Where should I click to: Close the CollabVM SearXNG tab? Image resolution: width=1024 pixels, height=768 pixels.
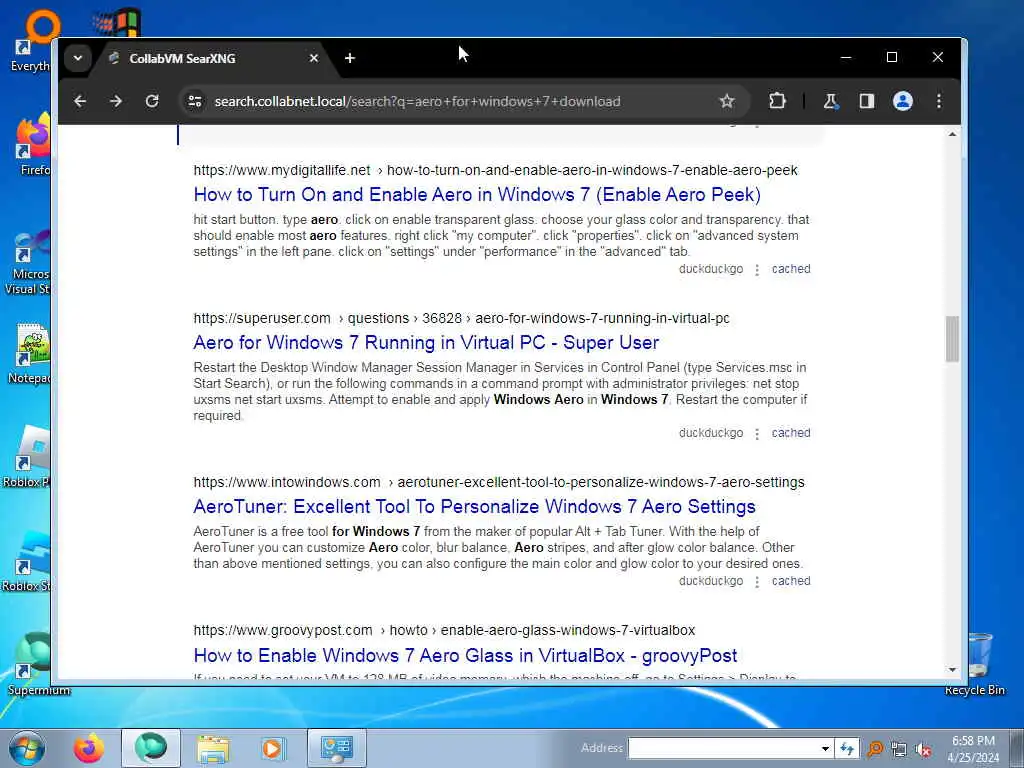point(313,58)
